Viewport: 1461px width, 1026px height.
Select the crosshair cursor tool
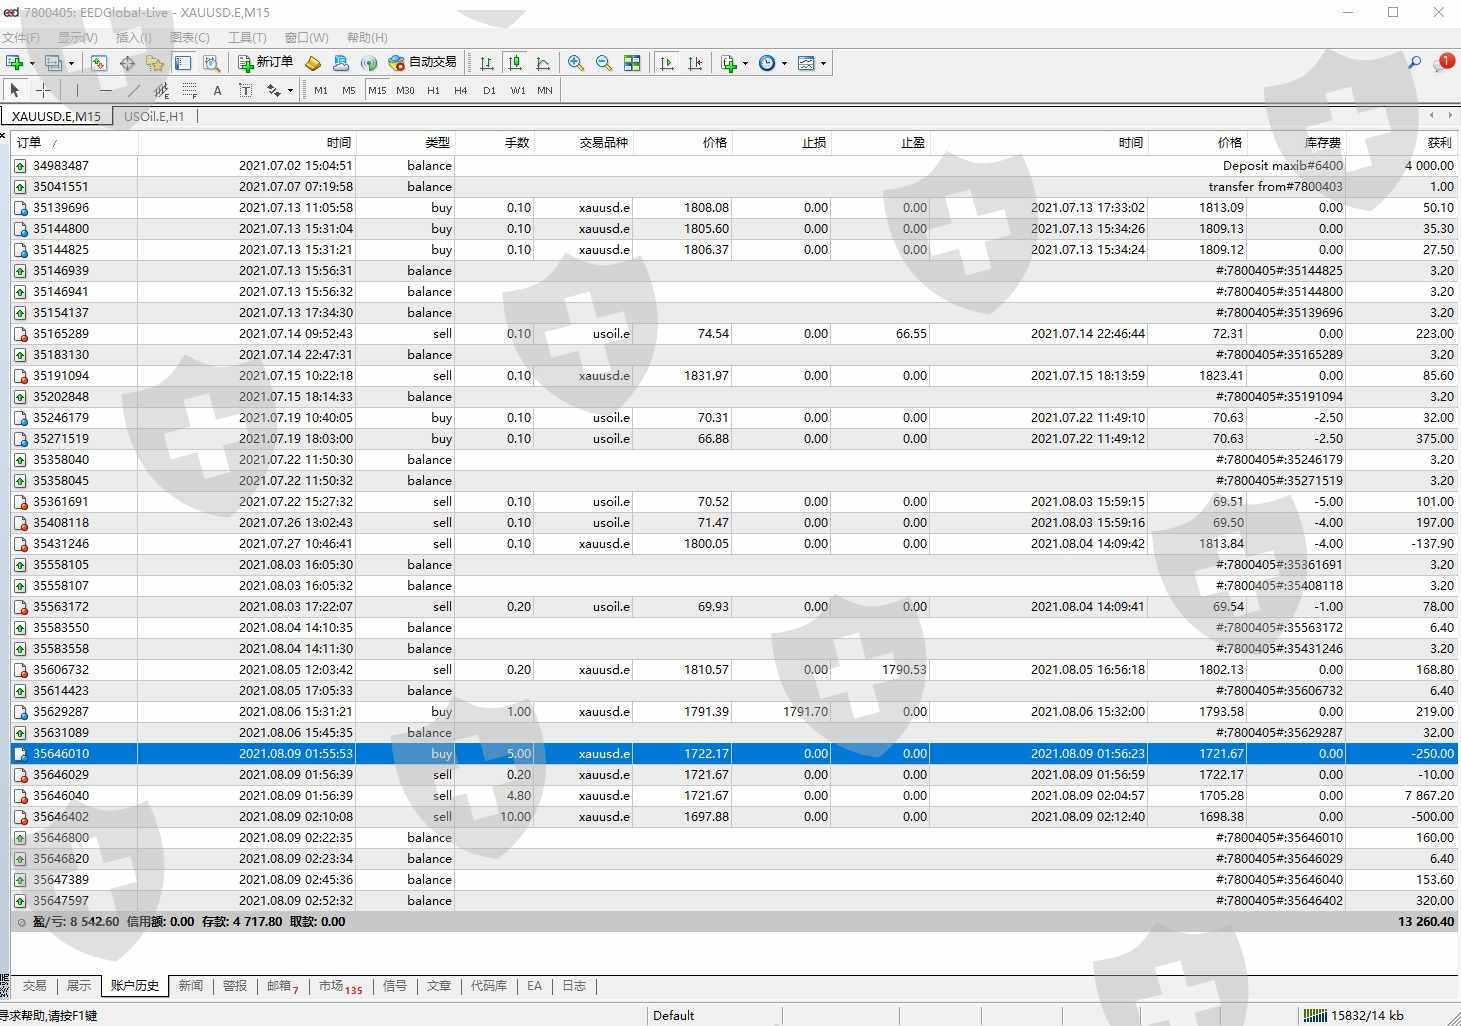[x=43, y=90]
